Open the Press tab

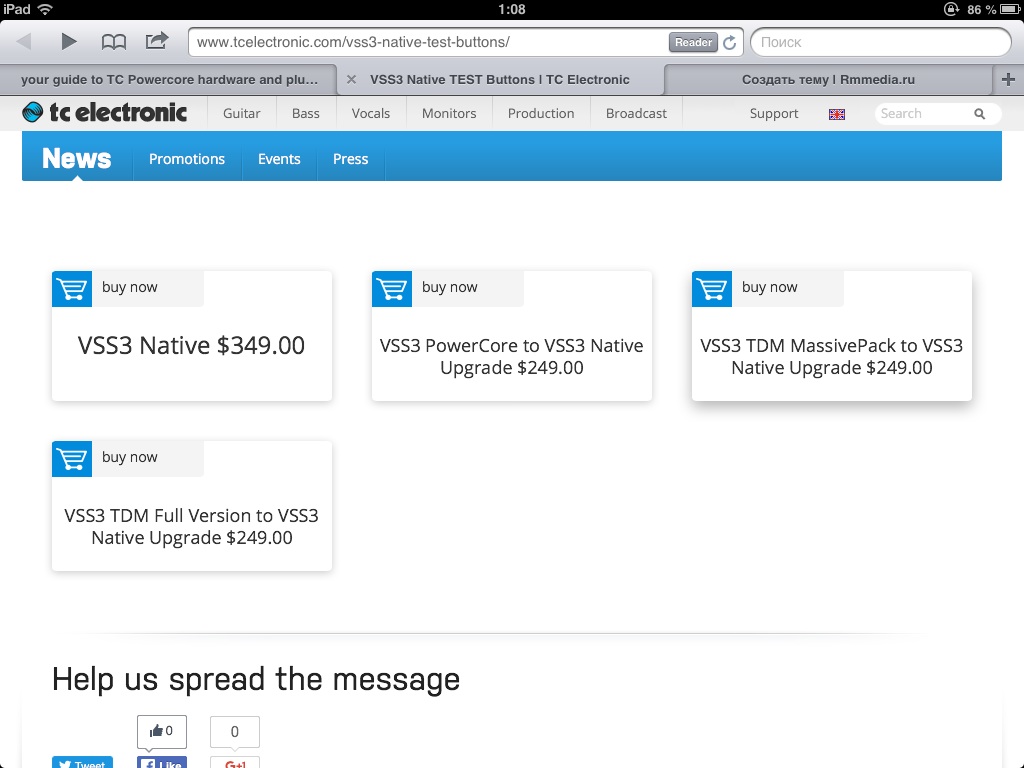click(351, 159)
